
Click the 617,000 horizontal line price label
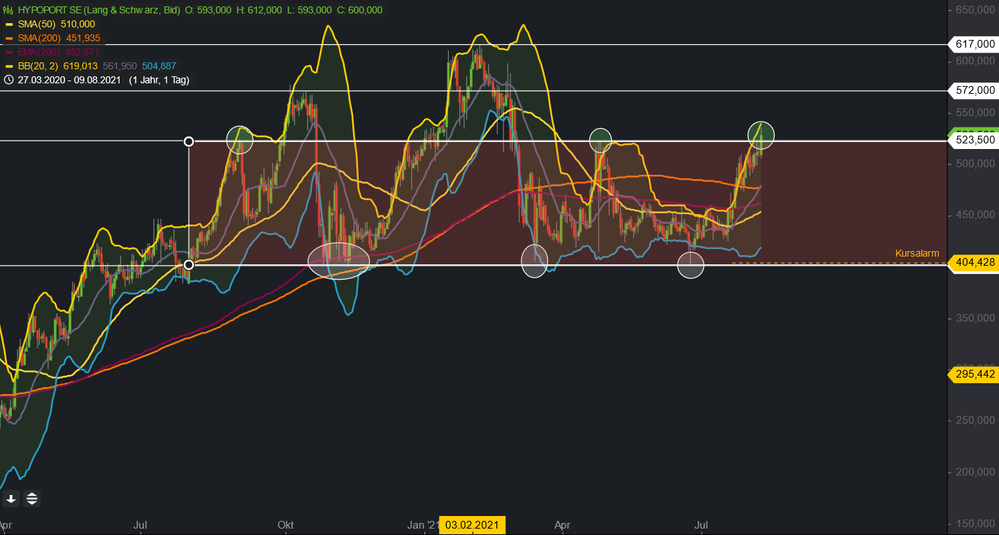coord(972,45)
